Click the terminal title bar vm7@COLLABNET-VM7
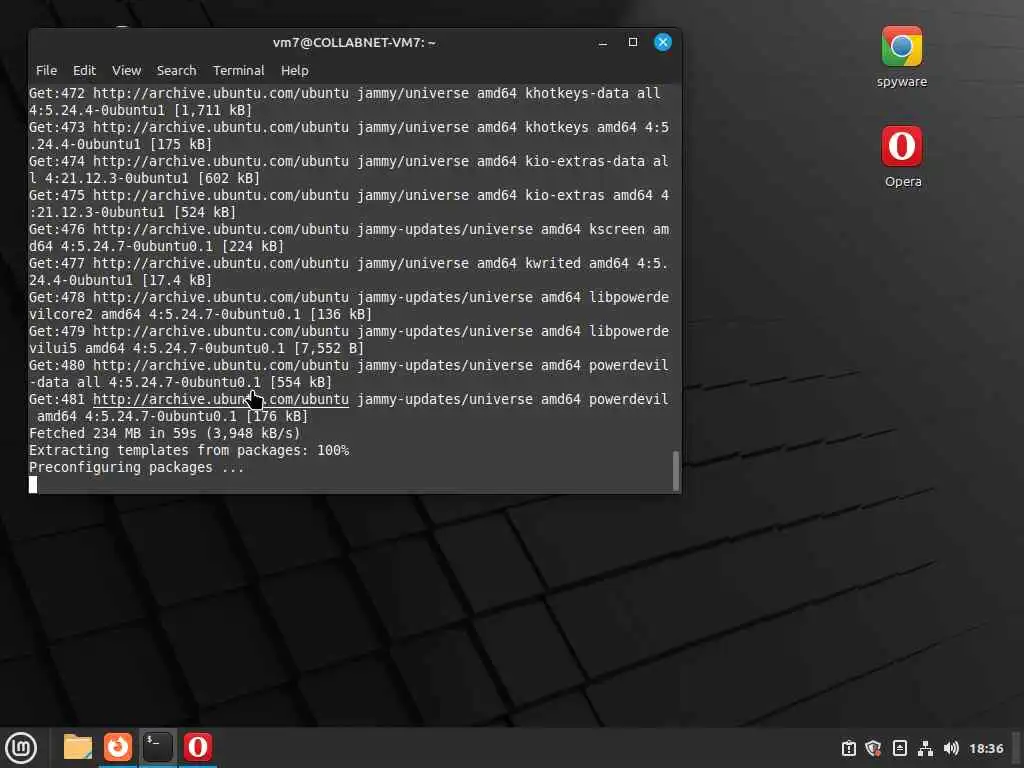The image size is (1024, 768). click(354, 42)
